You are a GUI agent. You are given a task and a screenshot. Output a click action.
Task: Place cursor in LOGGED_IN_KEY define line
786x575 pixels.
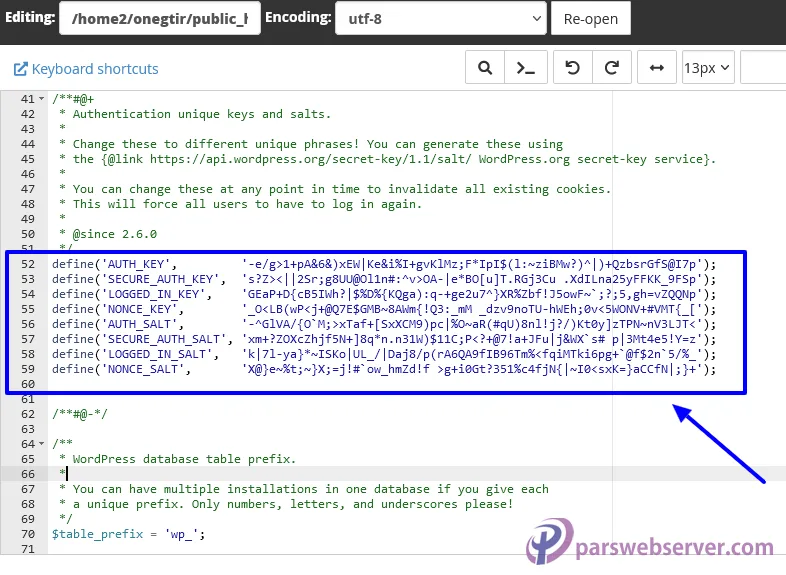coord(384,294)
